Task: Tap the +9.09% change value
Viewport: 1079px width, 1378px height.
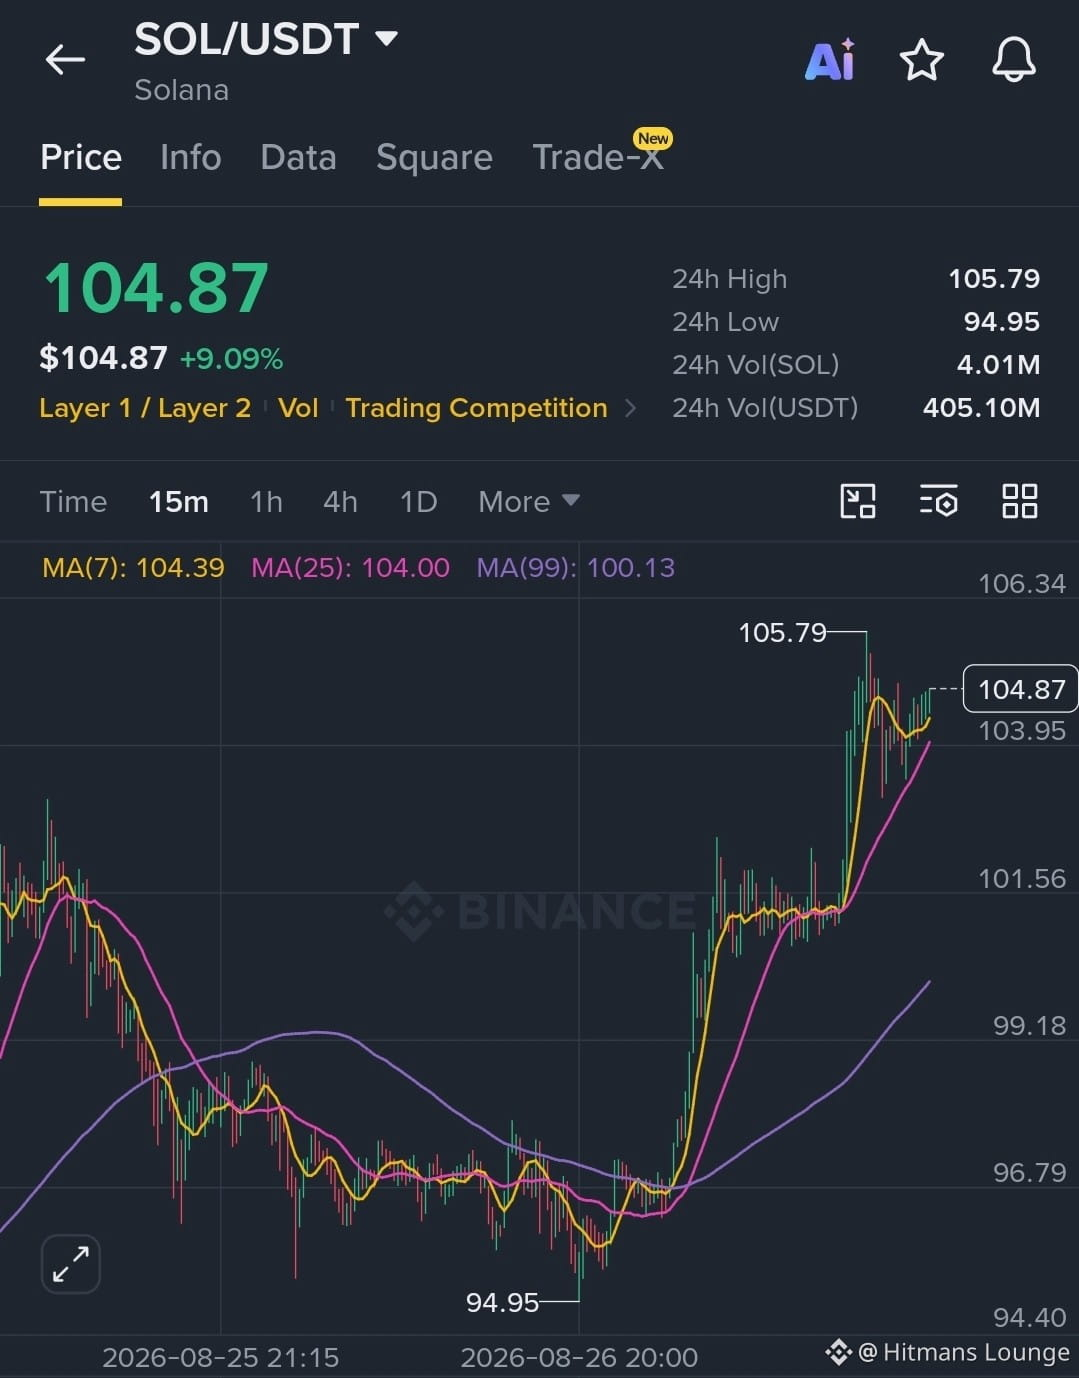Action: (x=231, y=359)
